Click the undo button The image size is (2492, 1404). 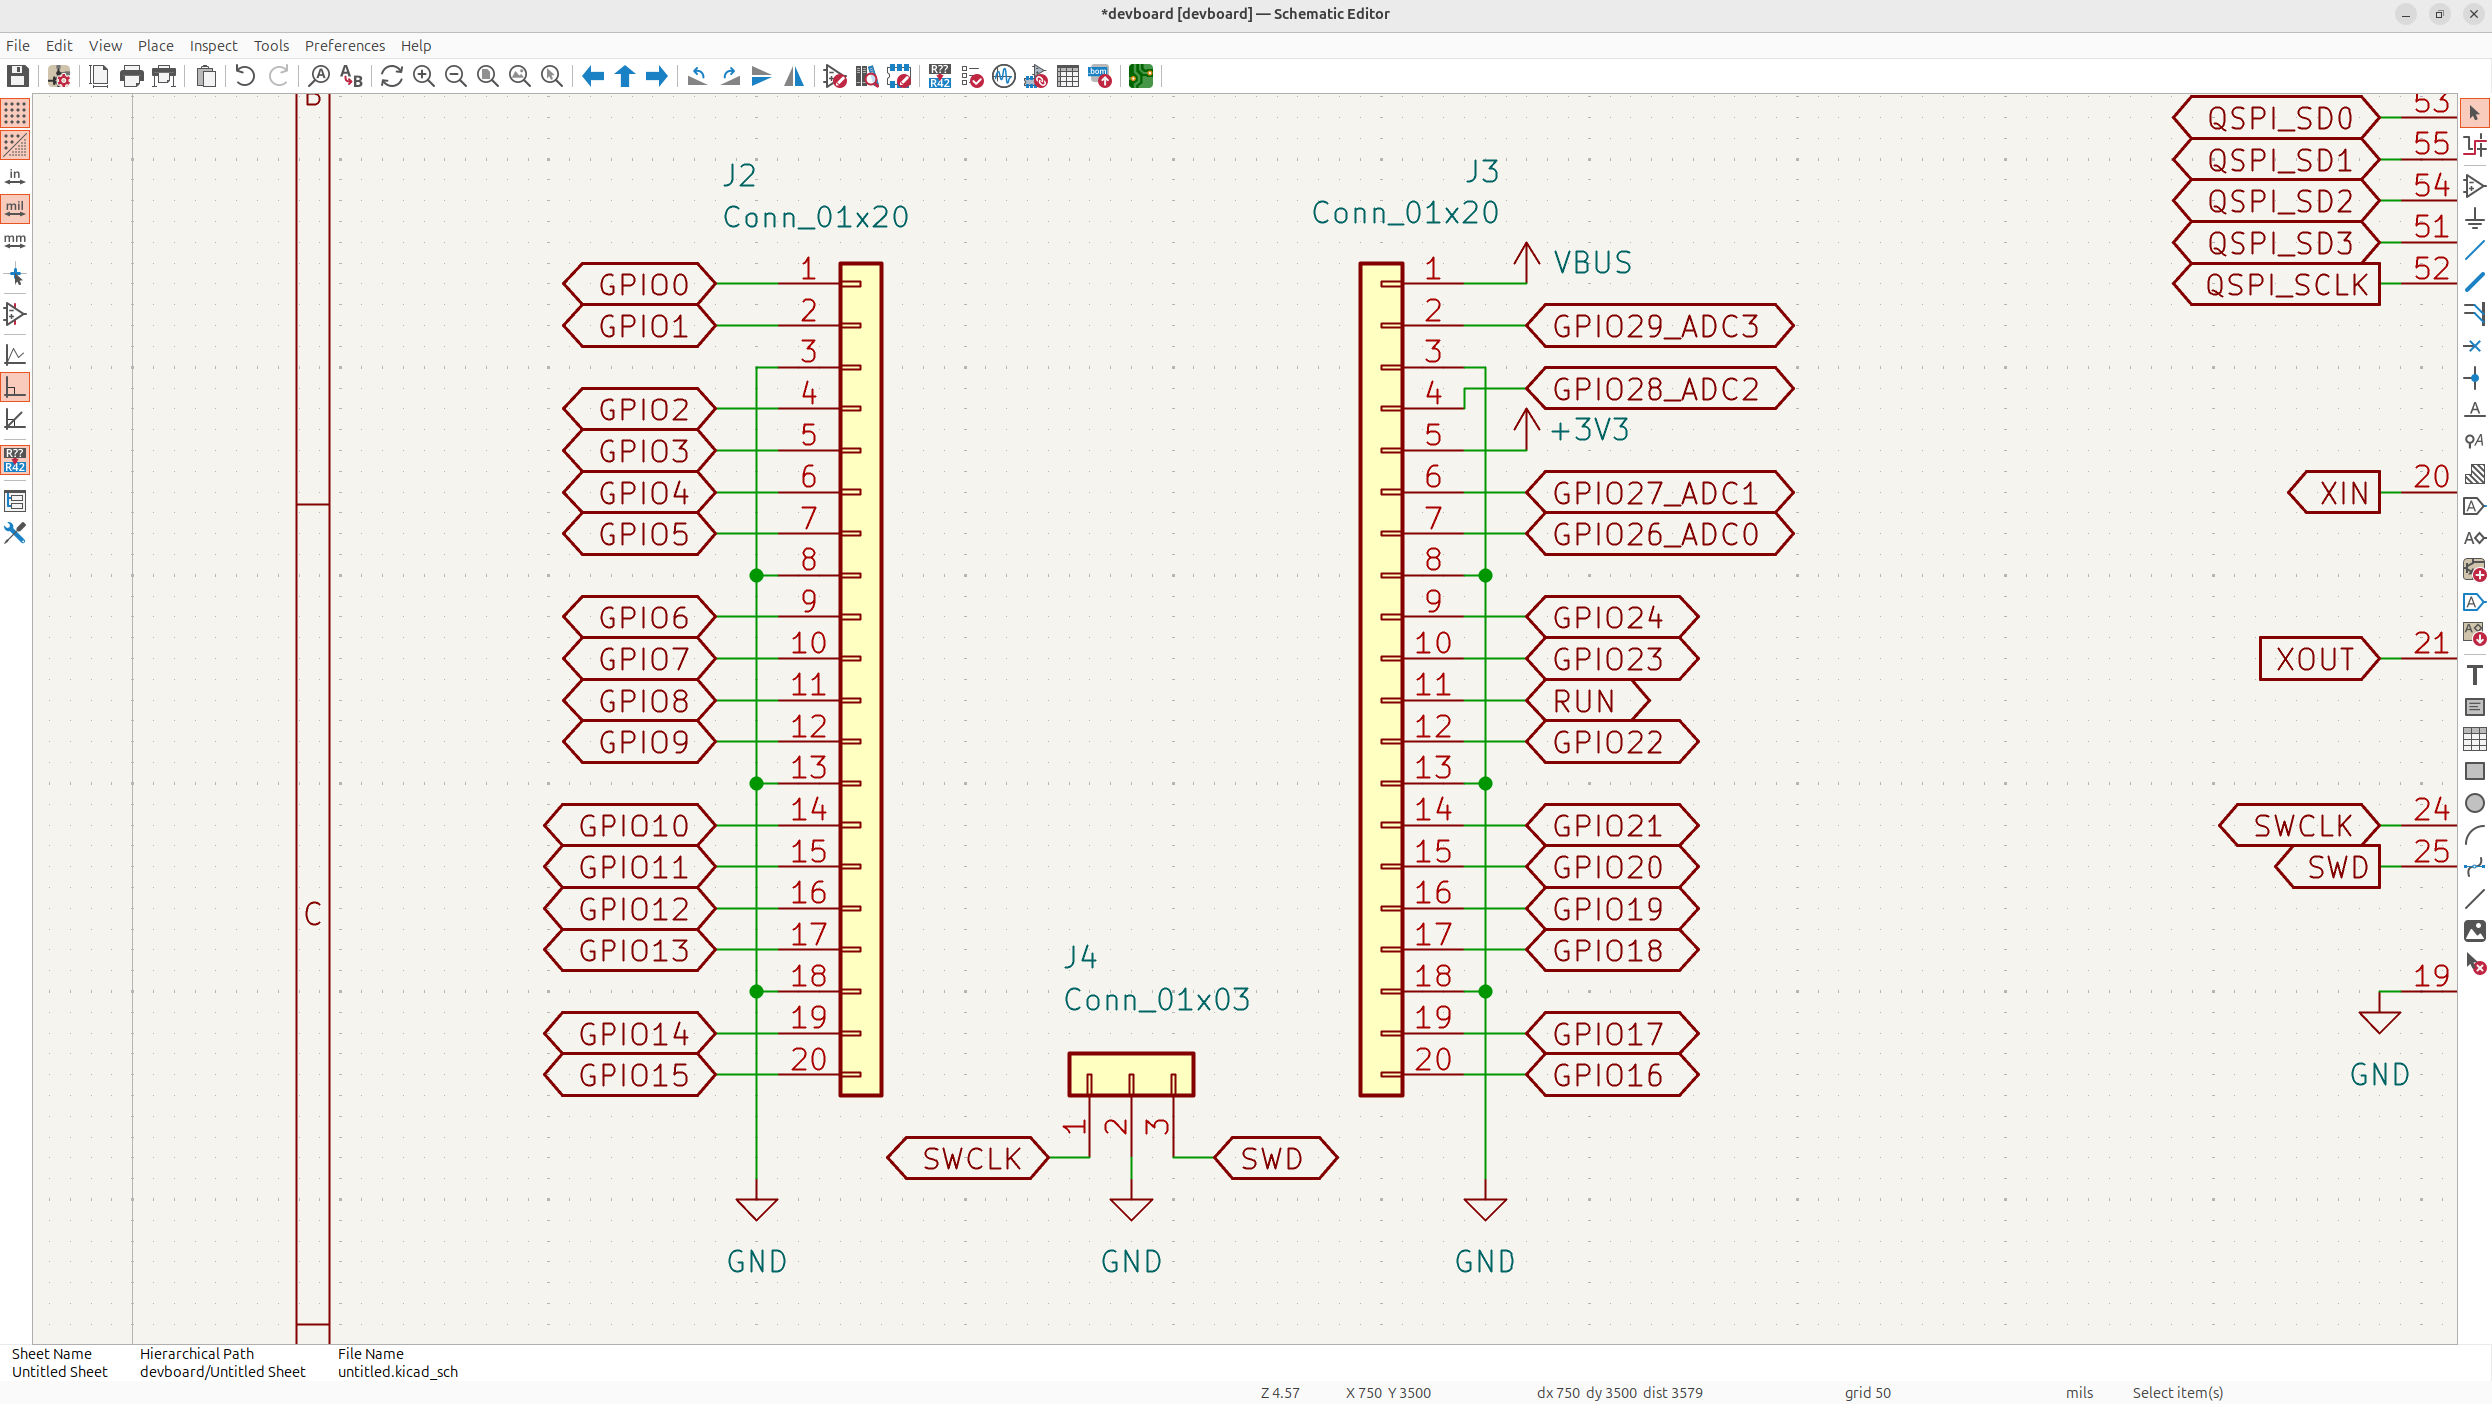tap(245, 76)
